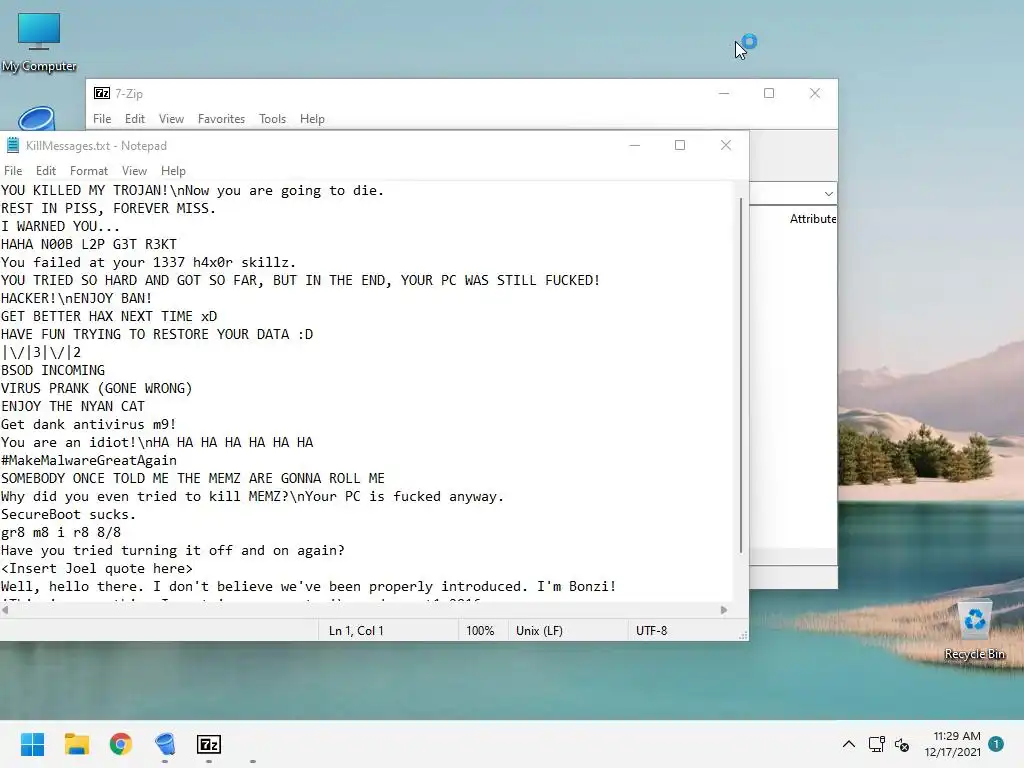This screenshot has height=768, width=1024.
Task: Click 'Have you tried turning it off' line
Action: (x=172, y=551)
